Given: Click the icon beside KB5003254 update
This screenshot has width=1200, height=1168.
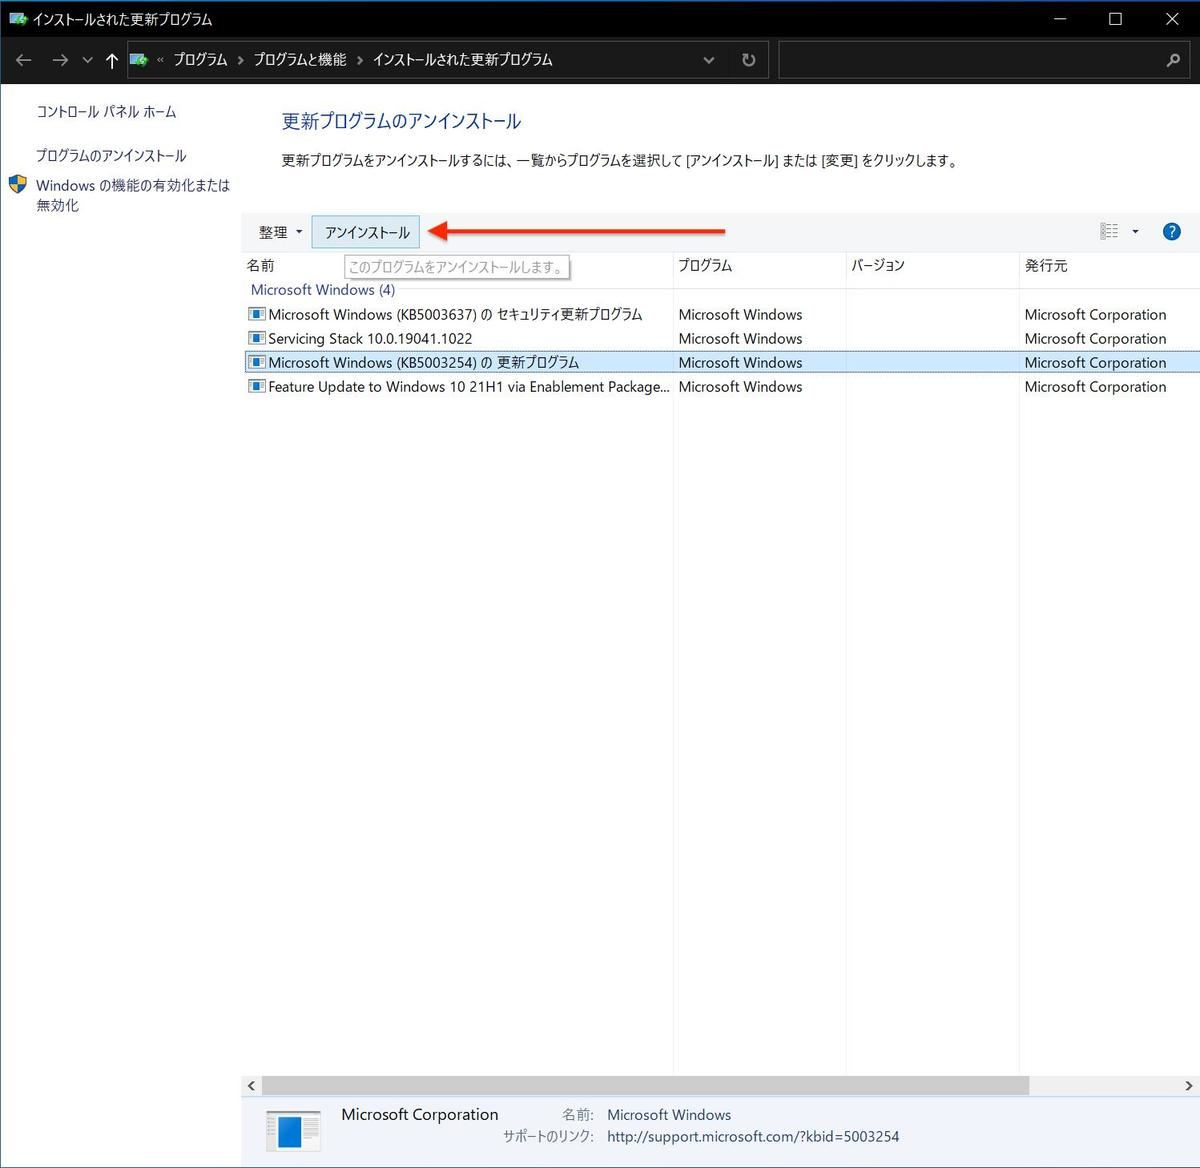Looking at the screenshot, I should (x=257, y=362).
